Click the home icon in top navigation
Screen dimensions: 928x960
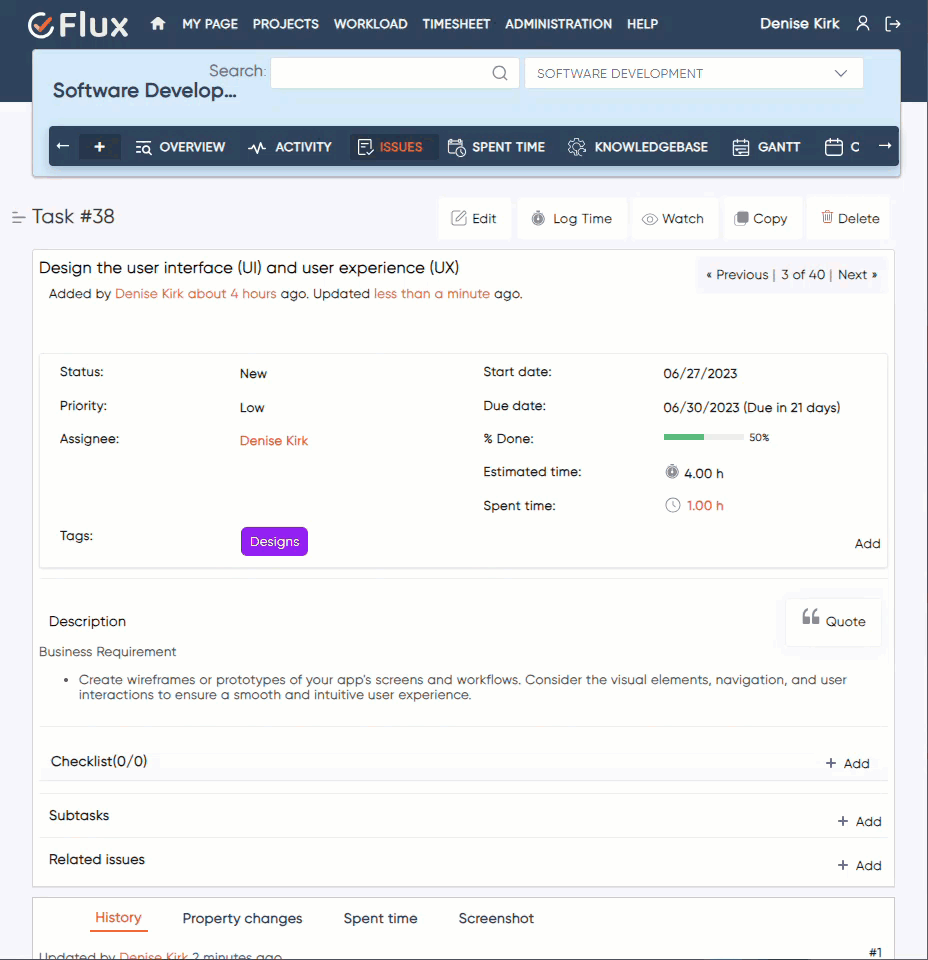[158, 24]
